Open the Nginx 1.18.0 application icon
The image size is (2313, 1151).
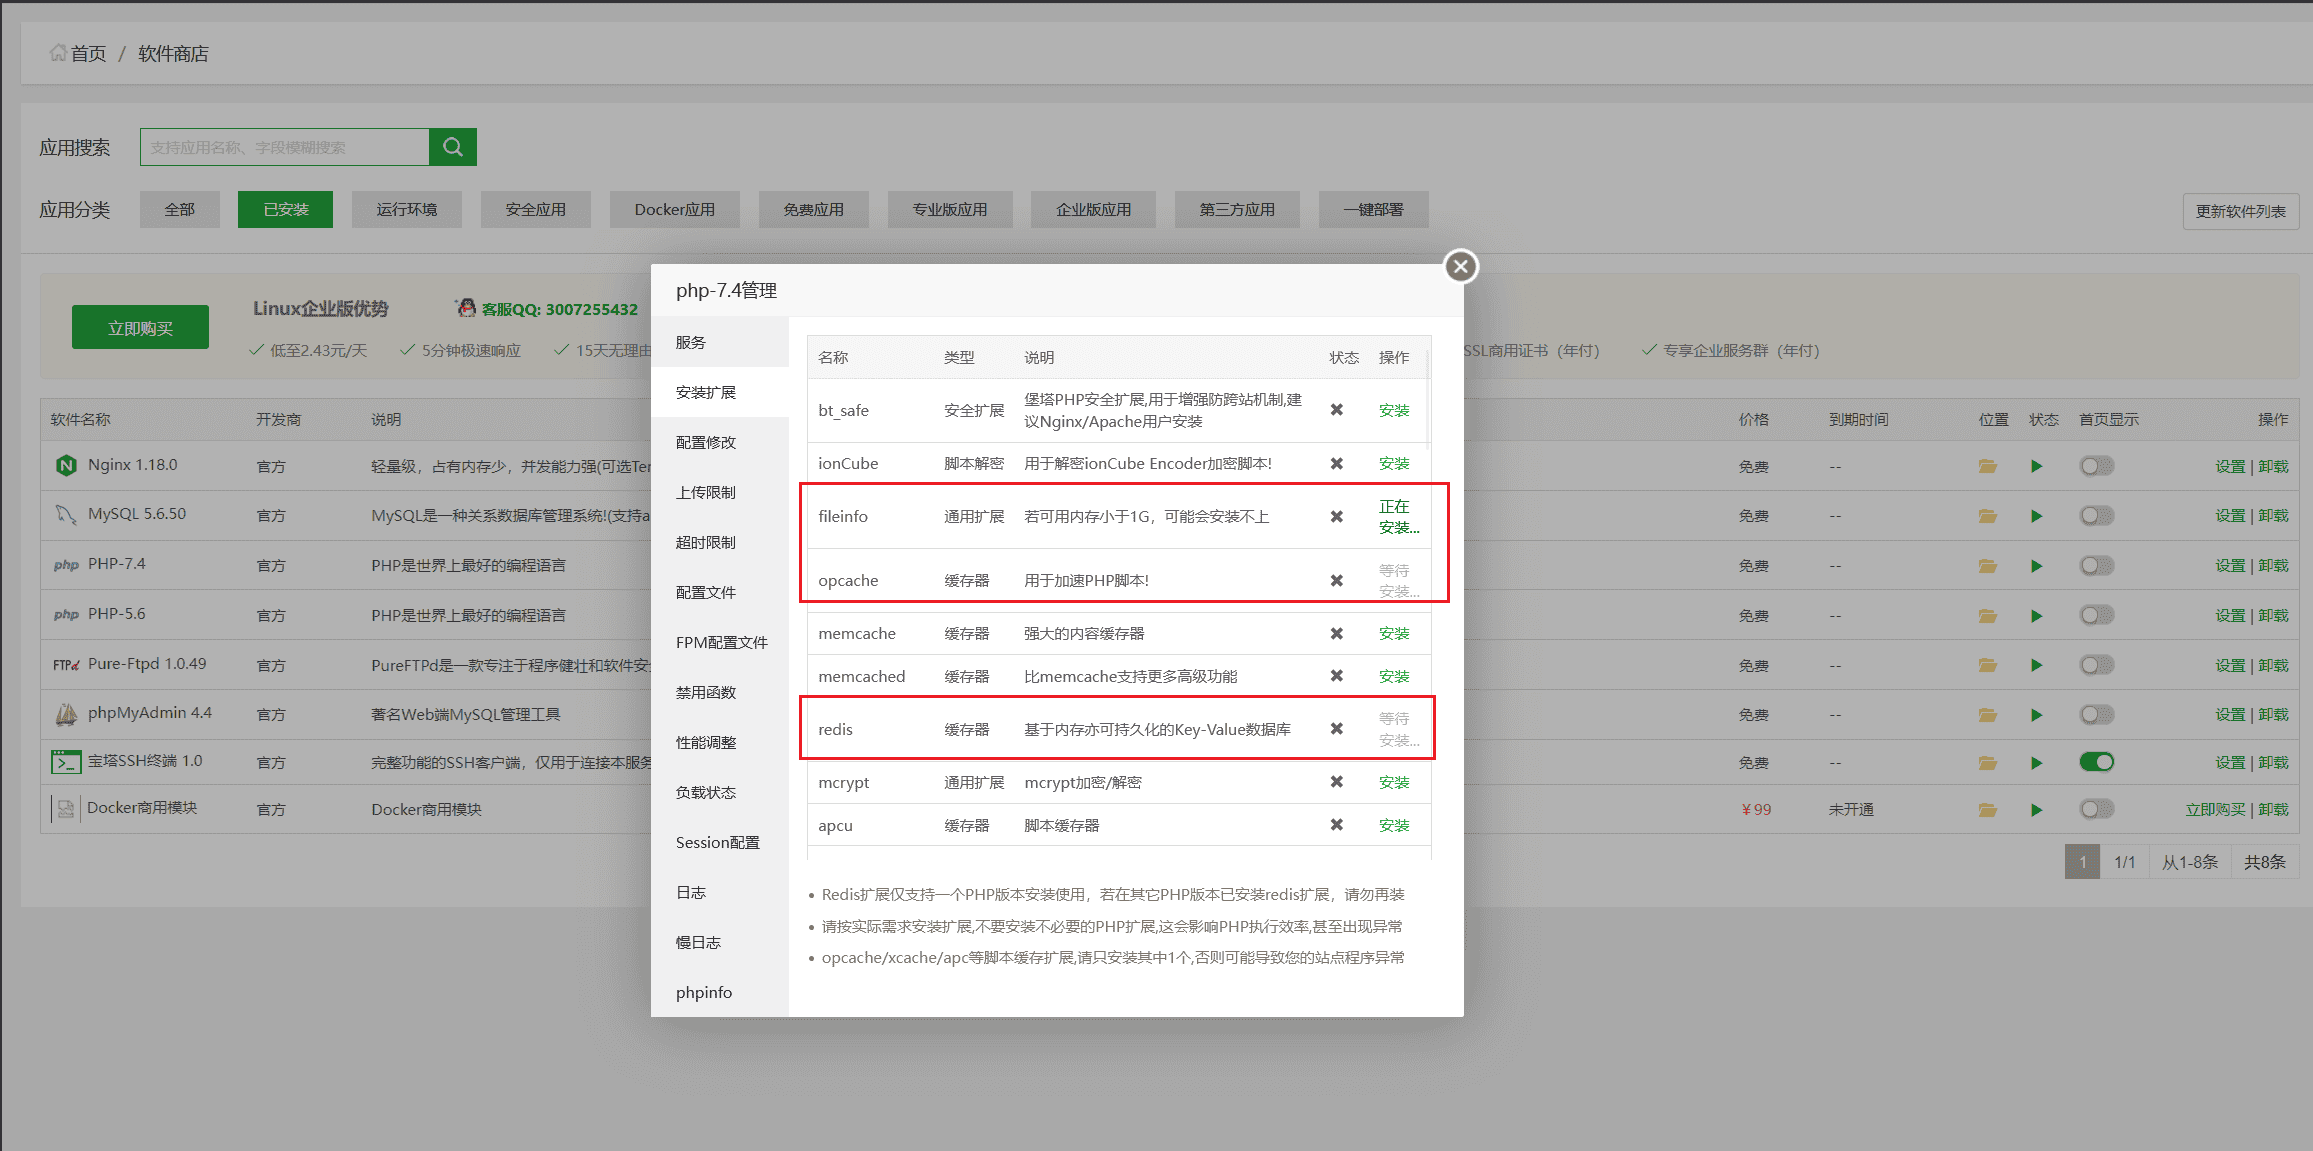point(65,464)
